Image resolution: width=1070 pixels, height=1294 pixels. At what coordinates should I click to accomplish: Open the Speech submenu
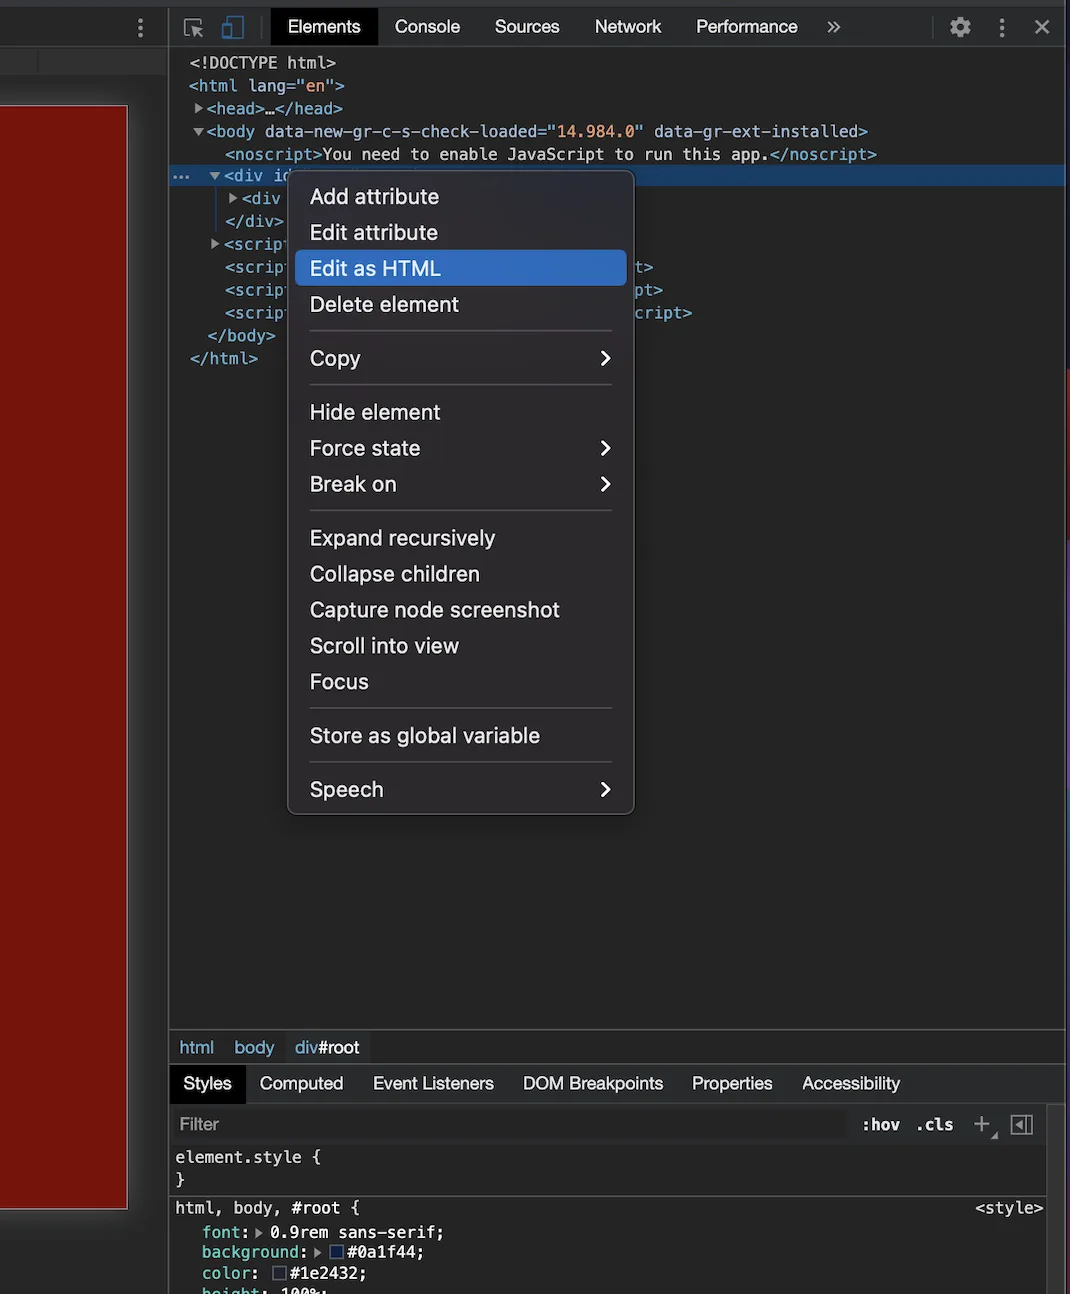click(461, 790)
